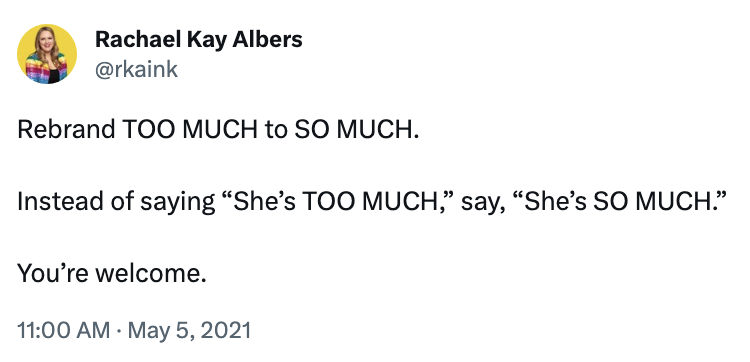The image size is (750, 362).
Task: Click the dot separator between time and date
Action: click(x=119, y=331)
